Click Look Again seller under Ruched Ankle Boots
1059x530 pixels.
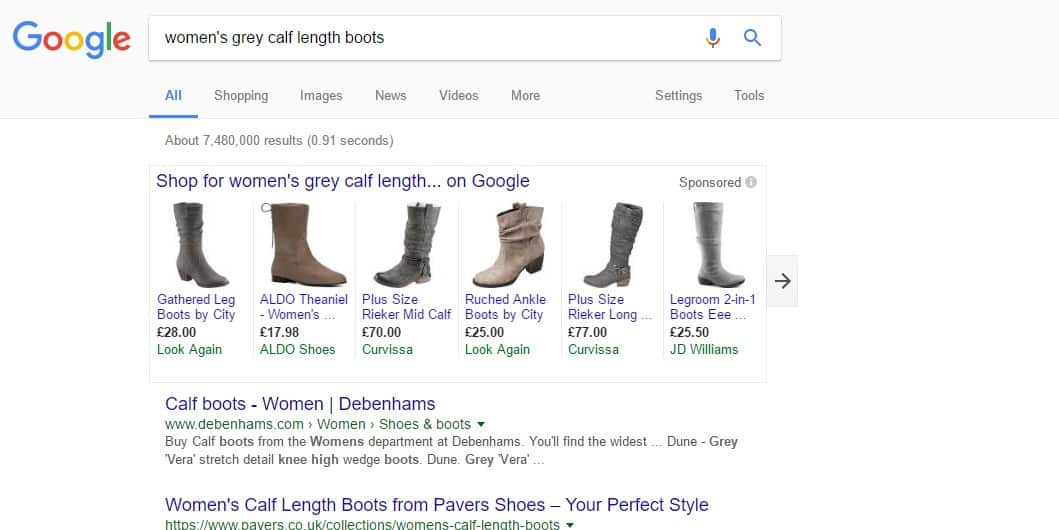coord(497,350)
